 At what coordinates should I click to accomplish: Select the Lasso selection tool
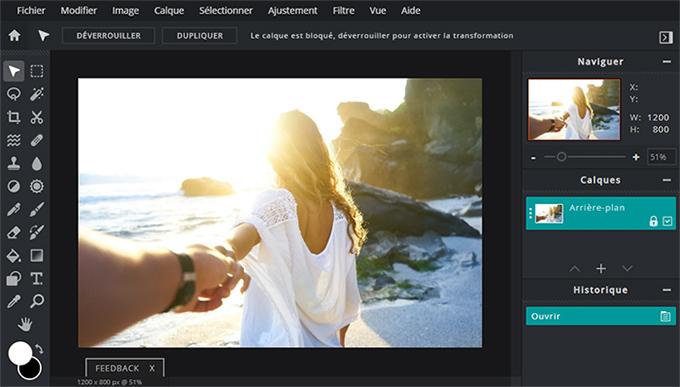[x=13, y=94]
